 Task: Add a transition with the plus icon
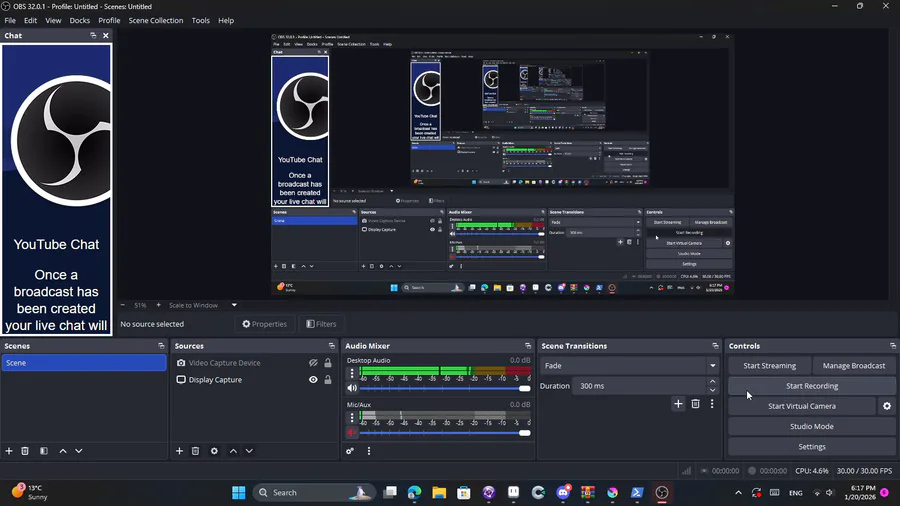pyautogui.click(x=678, y=404)
